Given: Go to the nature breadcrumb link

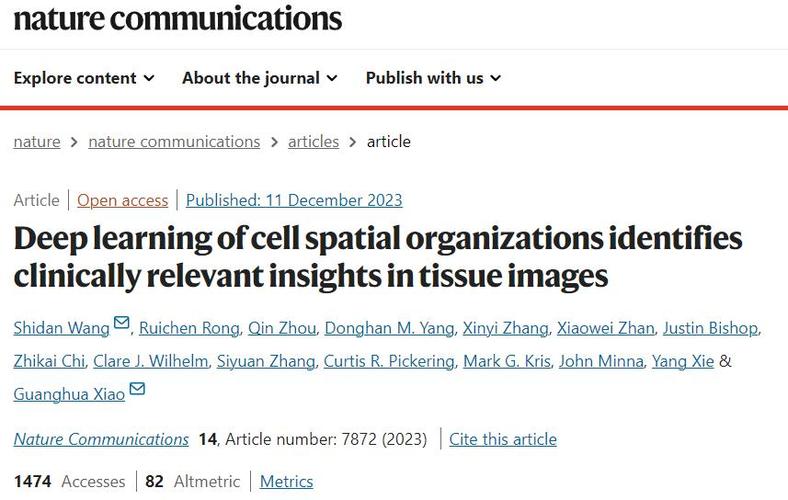Looking at the screenshot, I should (37, 142).
